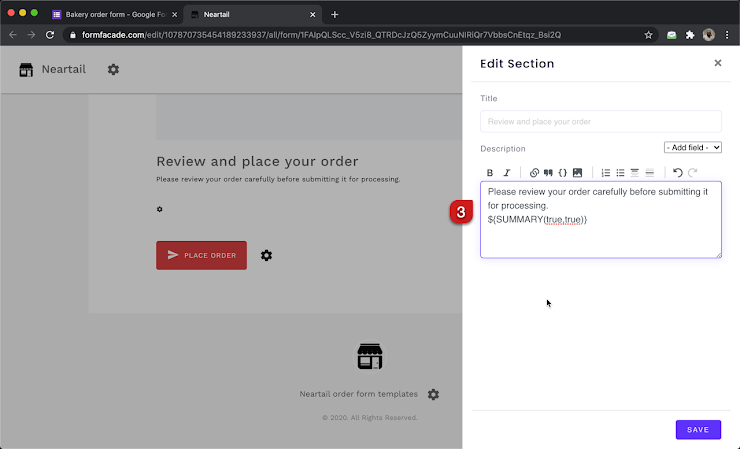Click the Place Order button
This screenshot has width=740, height=449.
[201, 255]
